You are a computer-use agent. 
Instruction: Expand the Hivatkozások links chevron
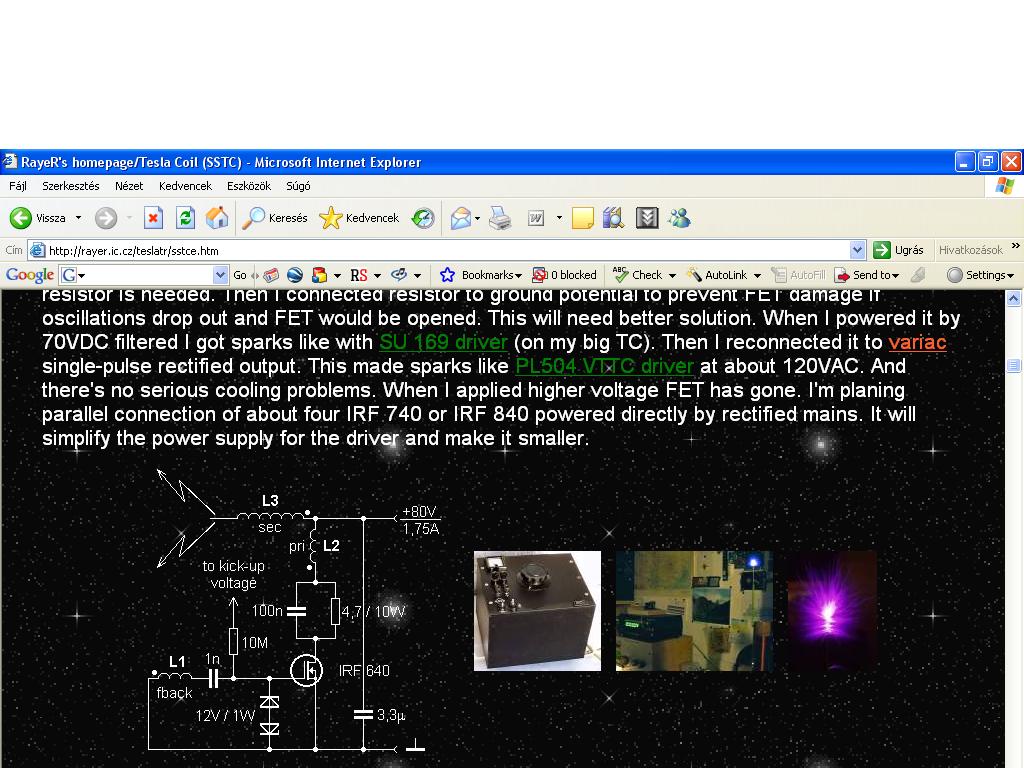click(1016, 246)
